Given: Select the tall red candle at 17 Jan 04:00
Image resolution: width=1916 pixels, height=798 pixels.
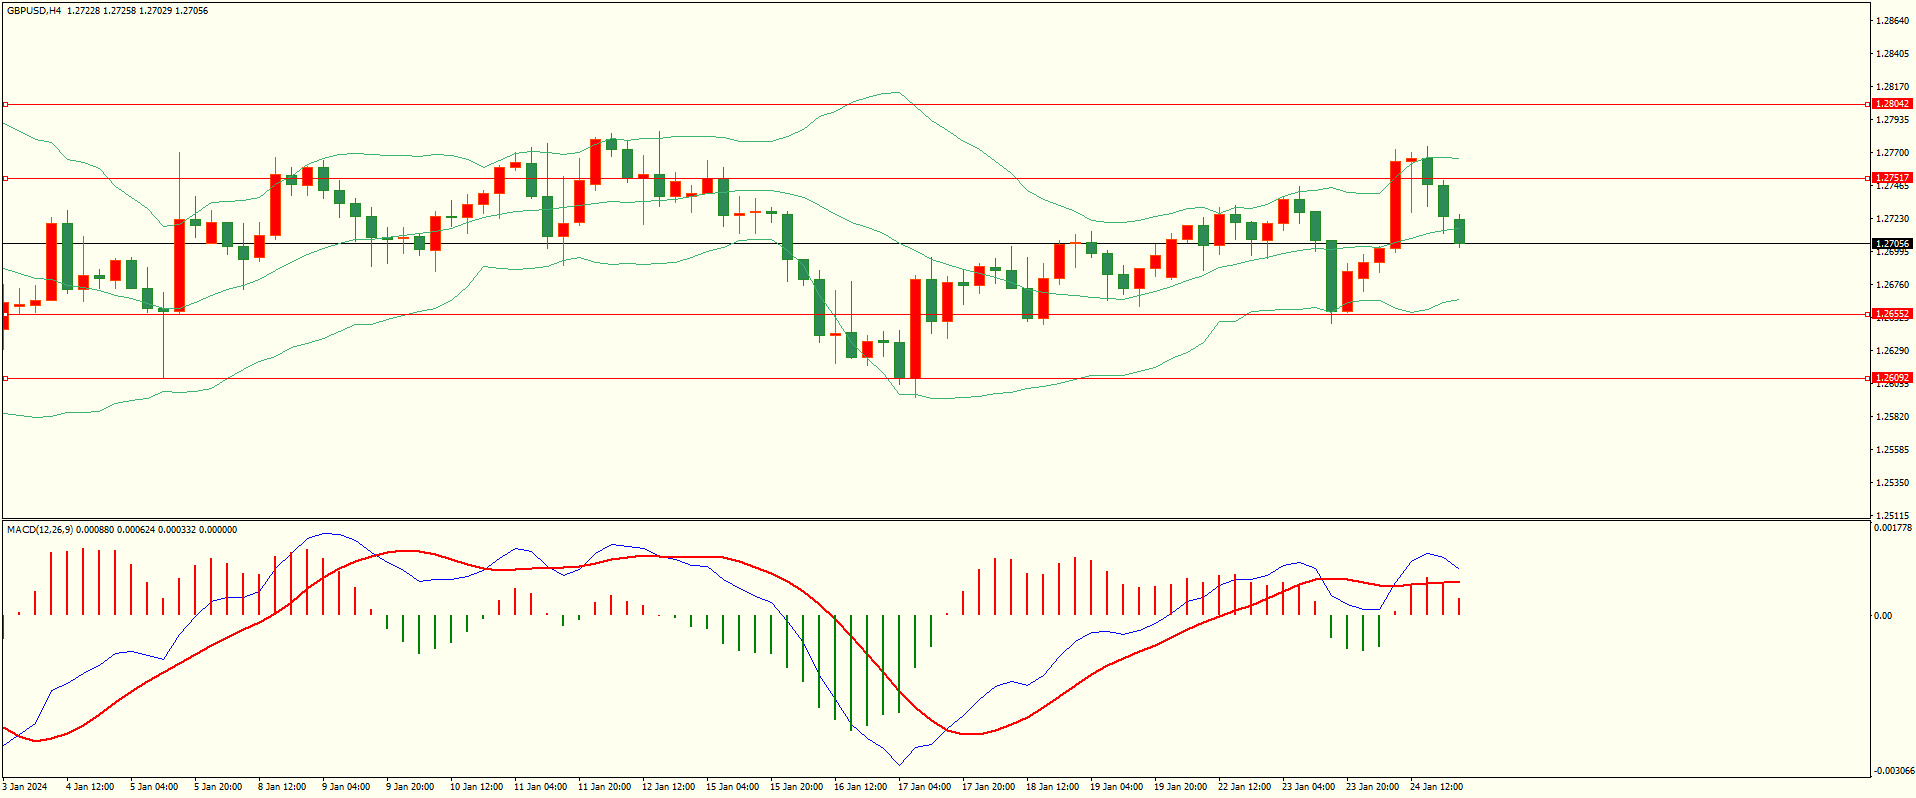Looking at the screenshot, I should pyautogui.click(x=915, y=328).
